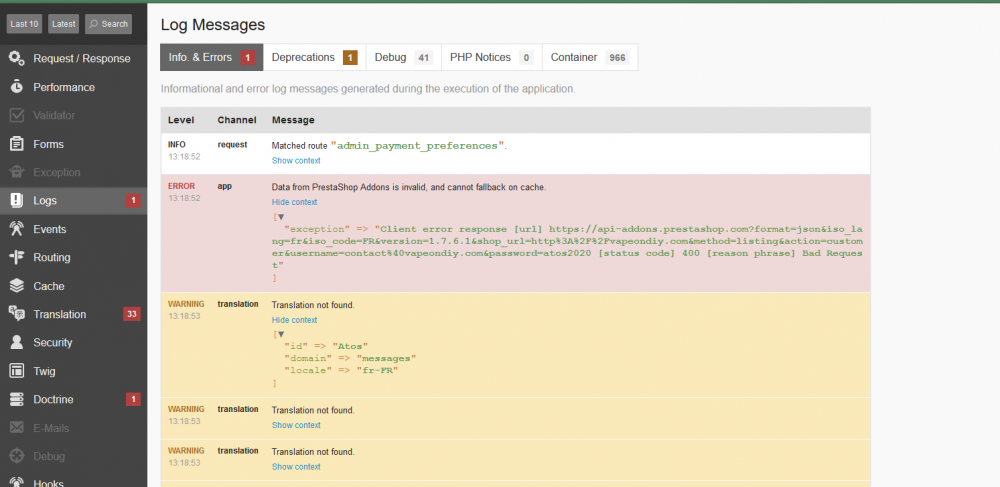Image resolution: width=1000 pixels, height=487 pixels.
Task: Open the Performance stopwatch icon
Action: pos(17,87)
